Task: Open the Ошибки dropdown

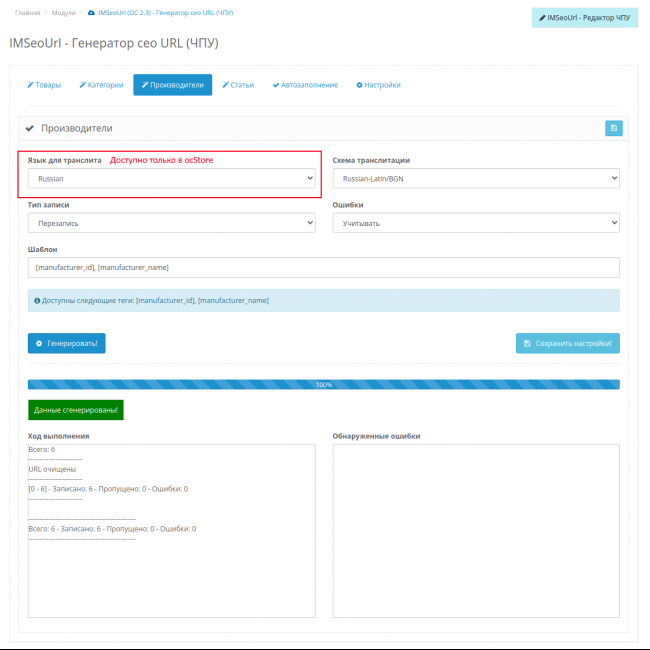Action: 475,223
